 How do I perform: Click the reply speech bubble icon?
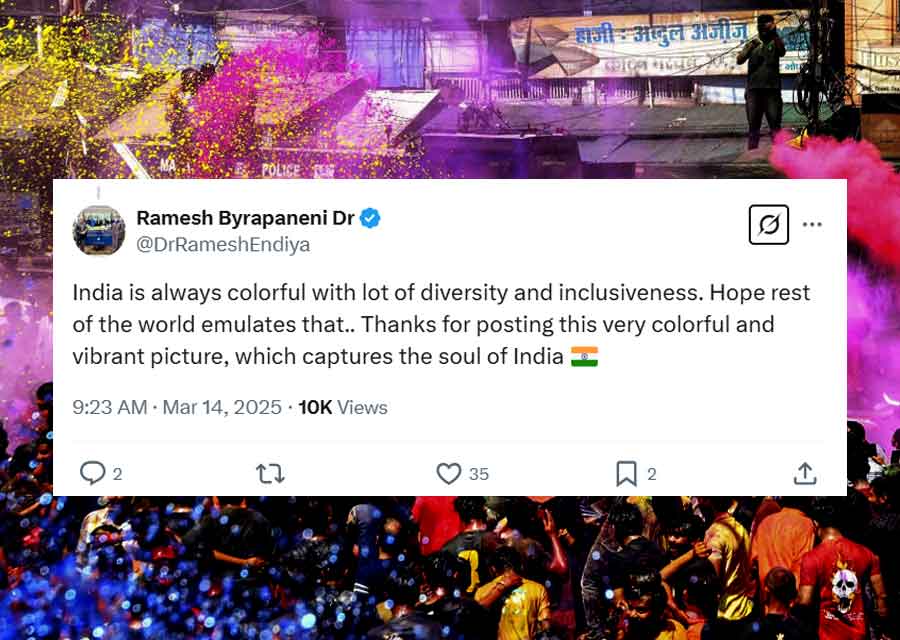pos(92,474)
